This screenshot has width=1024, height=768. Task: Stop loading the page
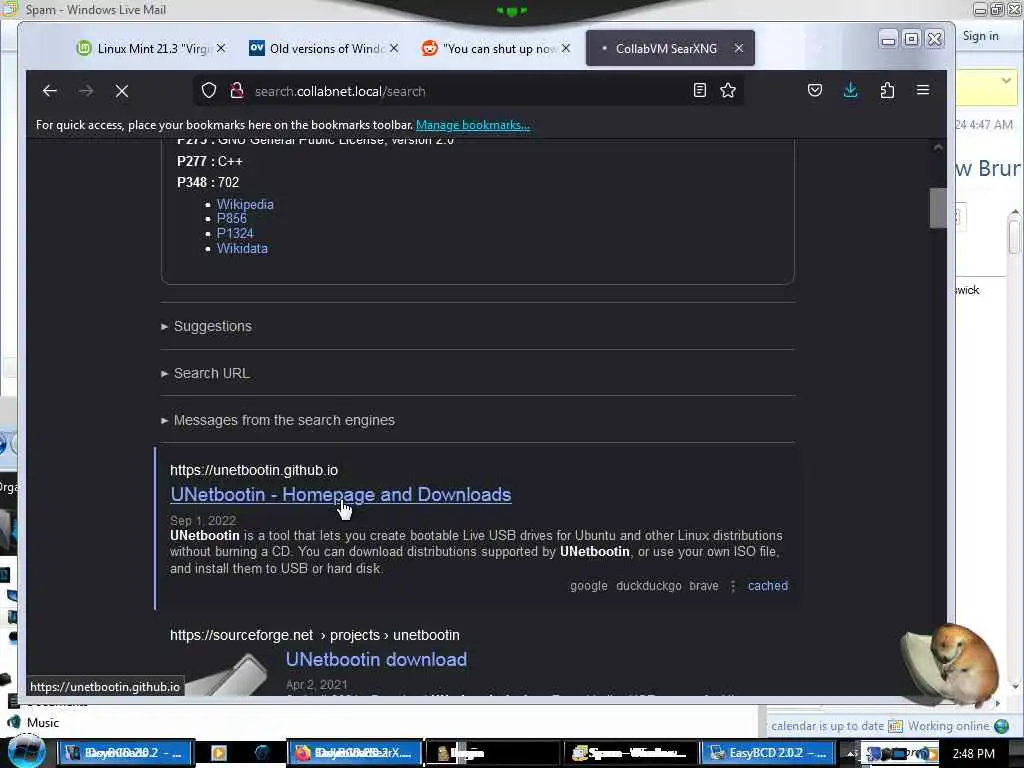tap(121, 91)
